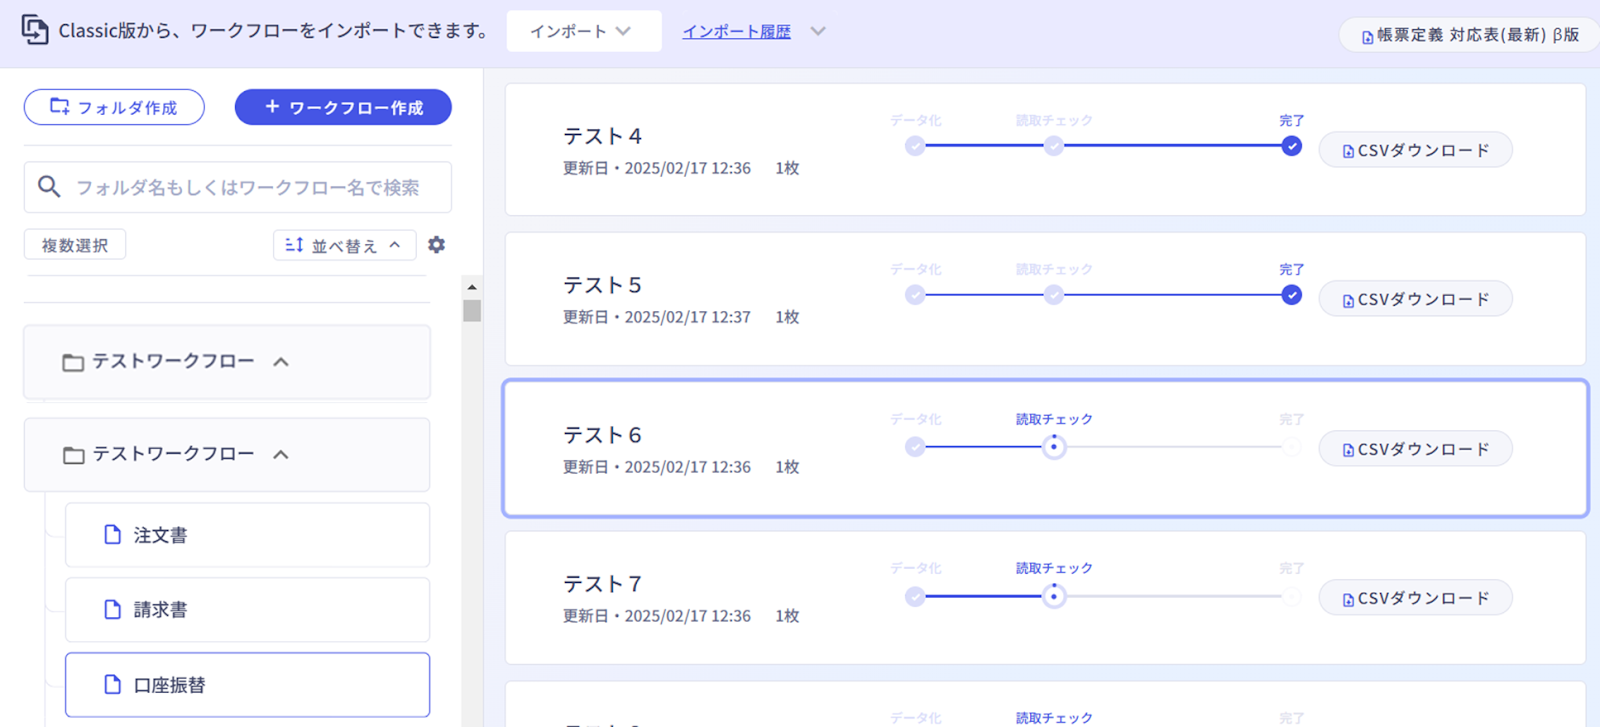This screenshot has height=727, width=1600.
Task: Download CSV for テスト6
Action: [x=1415, y=449]
